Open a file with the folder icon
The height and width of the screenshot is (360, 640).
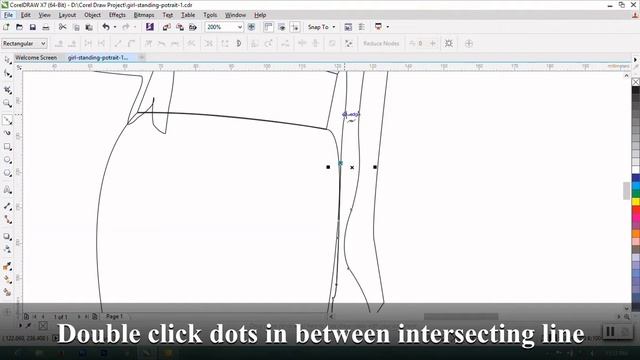click(19, 27)
